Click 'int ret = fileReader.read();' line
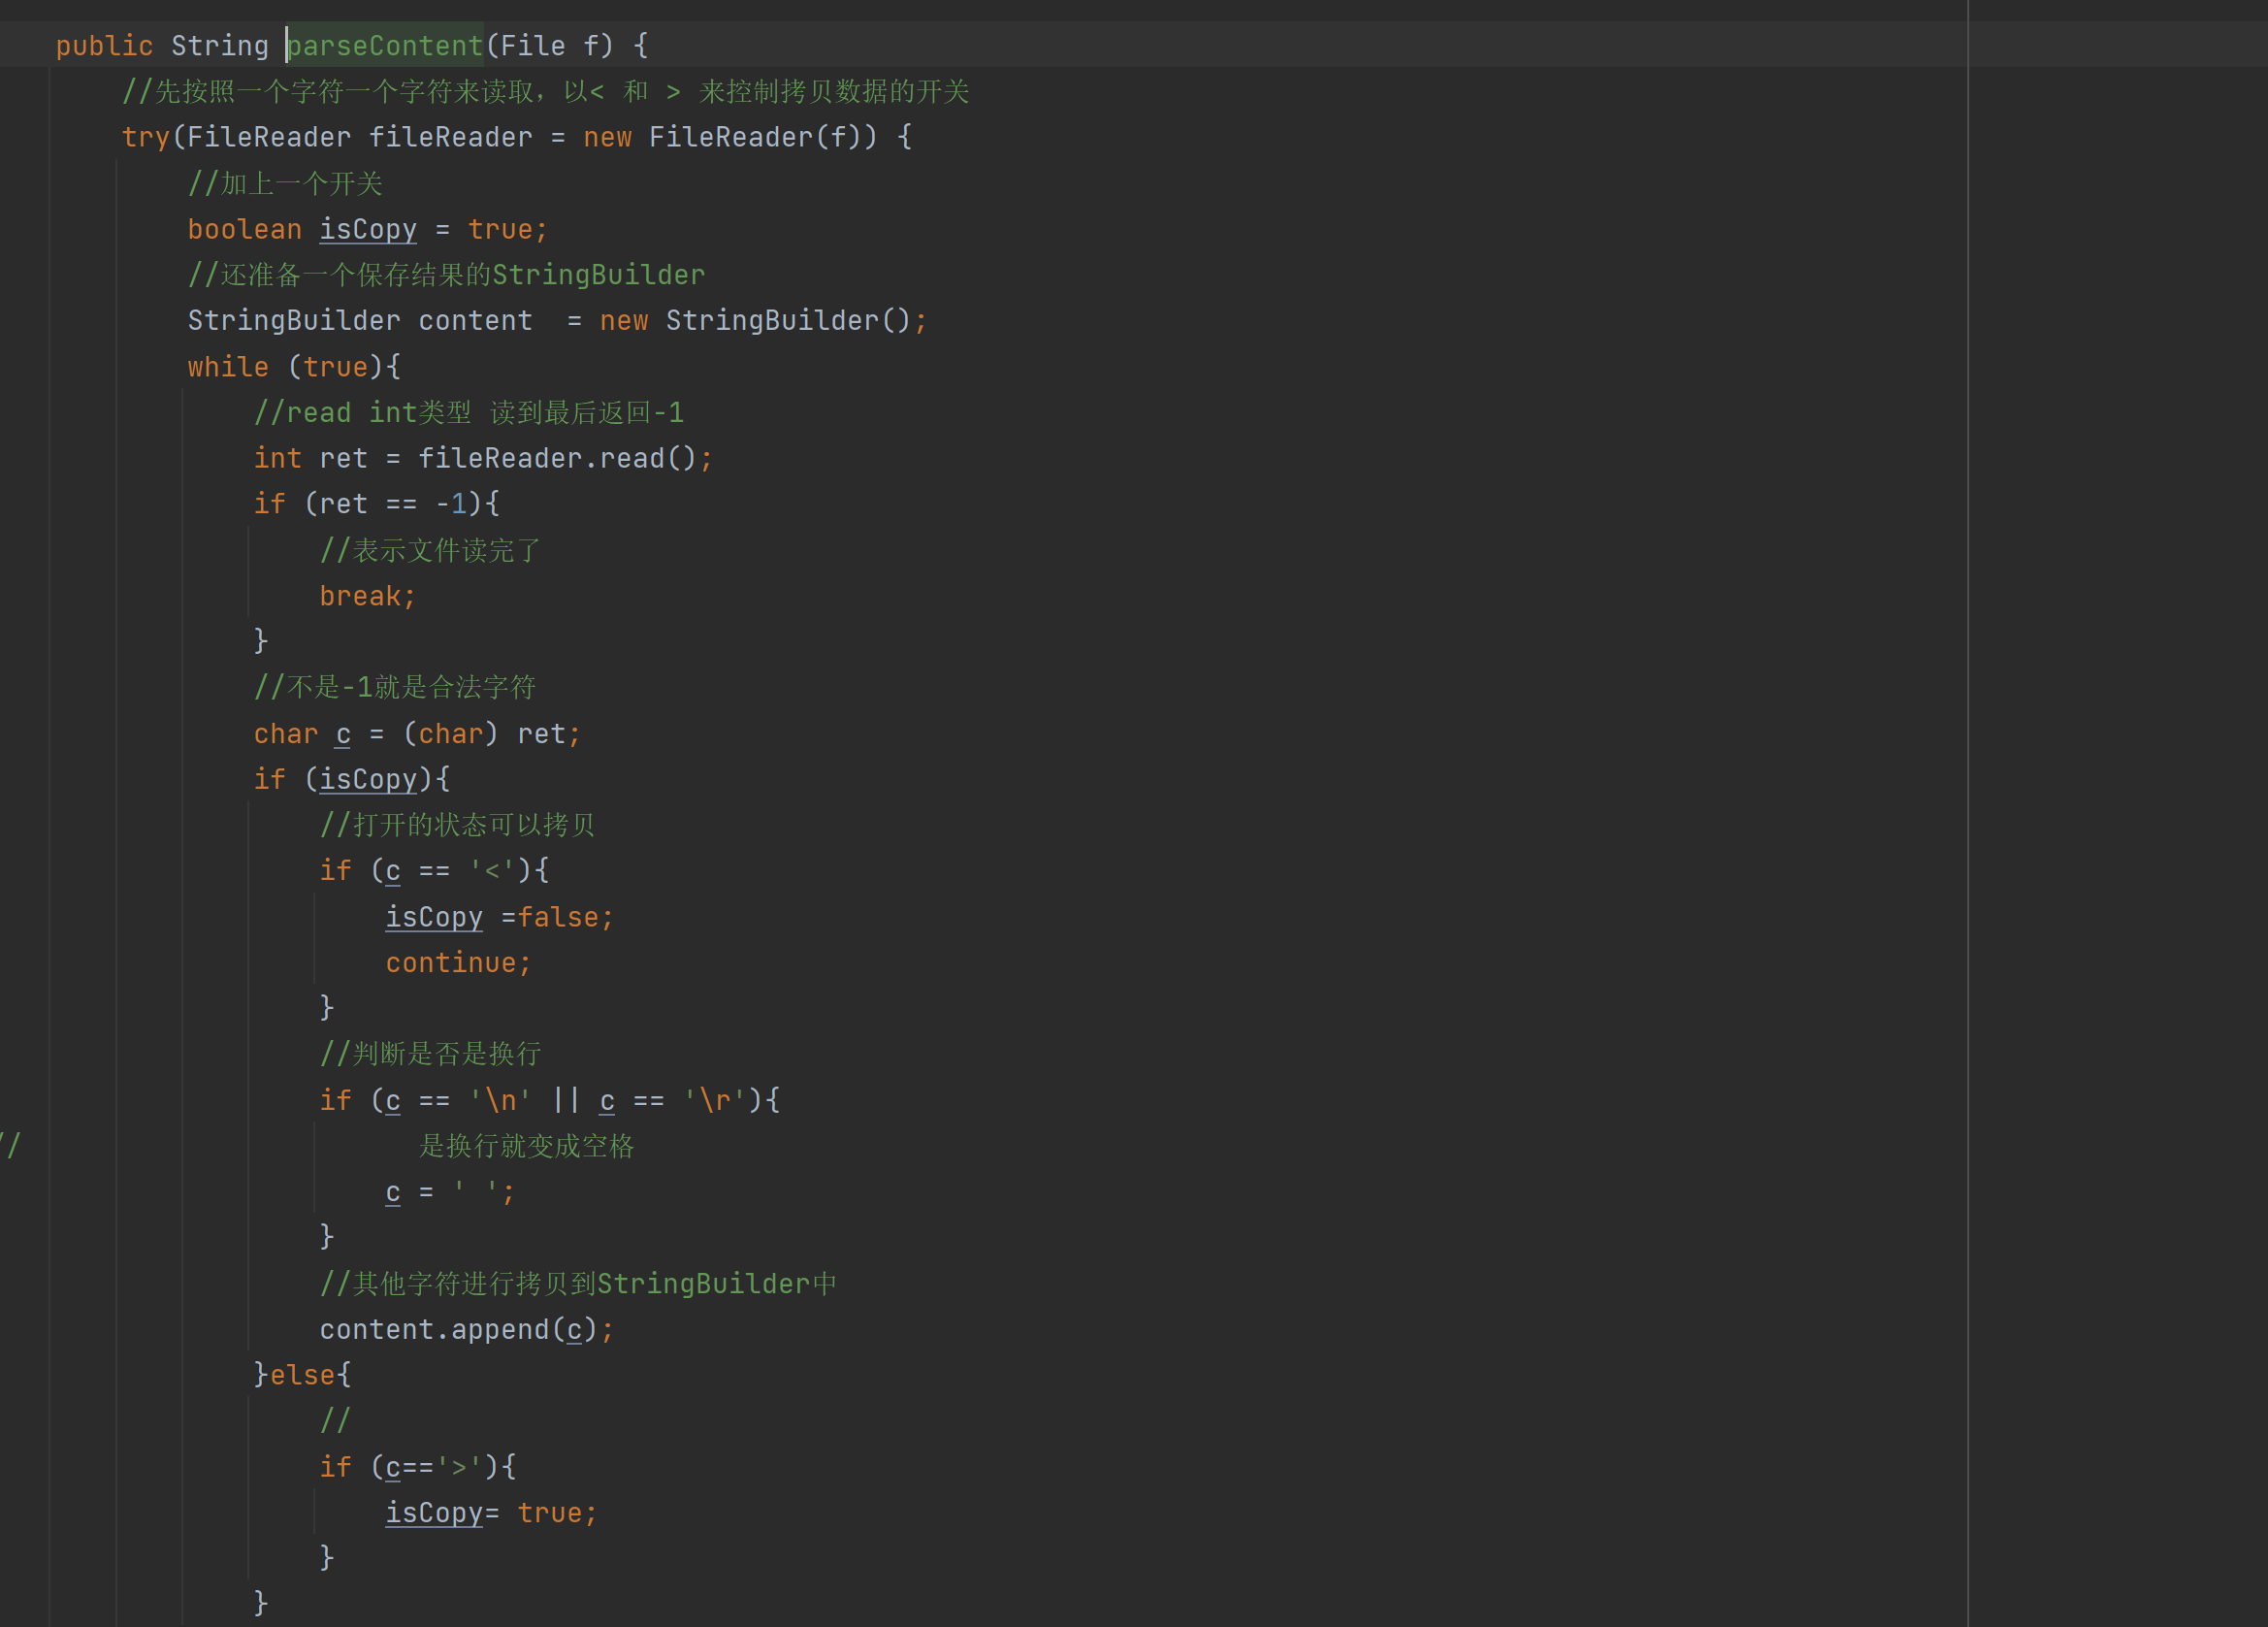The image size is (2268, 1627). click(483, 458)
